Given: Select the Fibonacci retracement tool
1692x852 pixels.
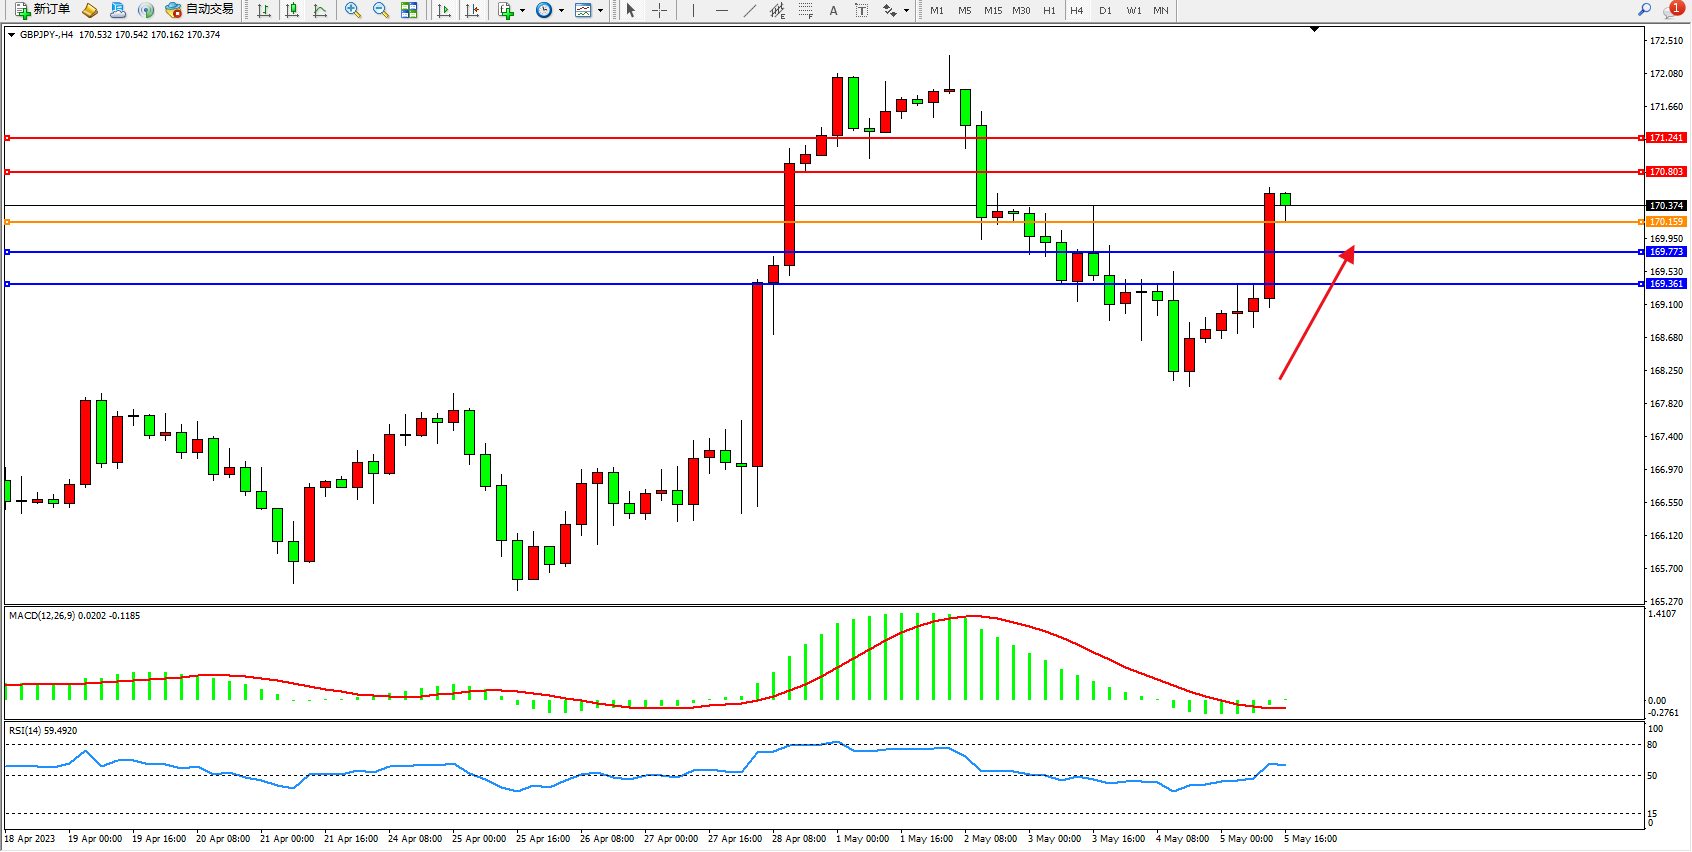Looking at the screenshot, I should (x=806, y=10).
